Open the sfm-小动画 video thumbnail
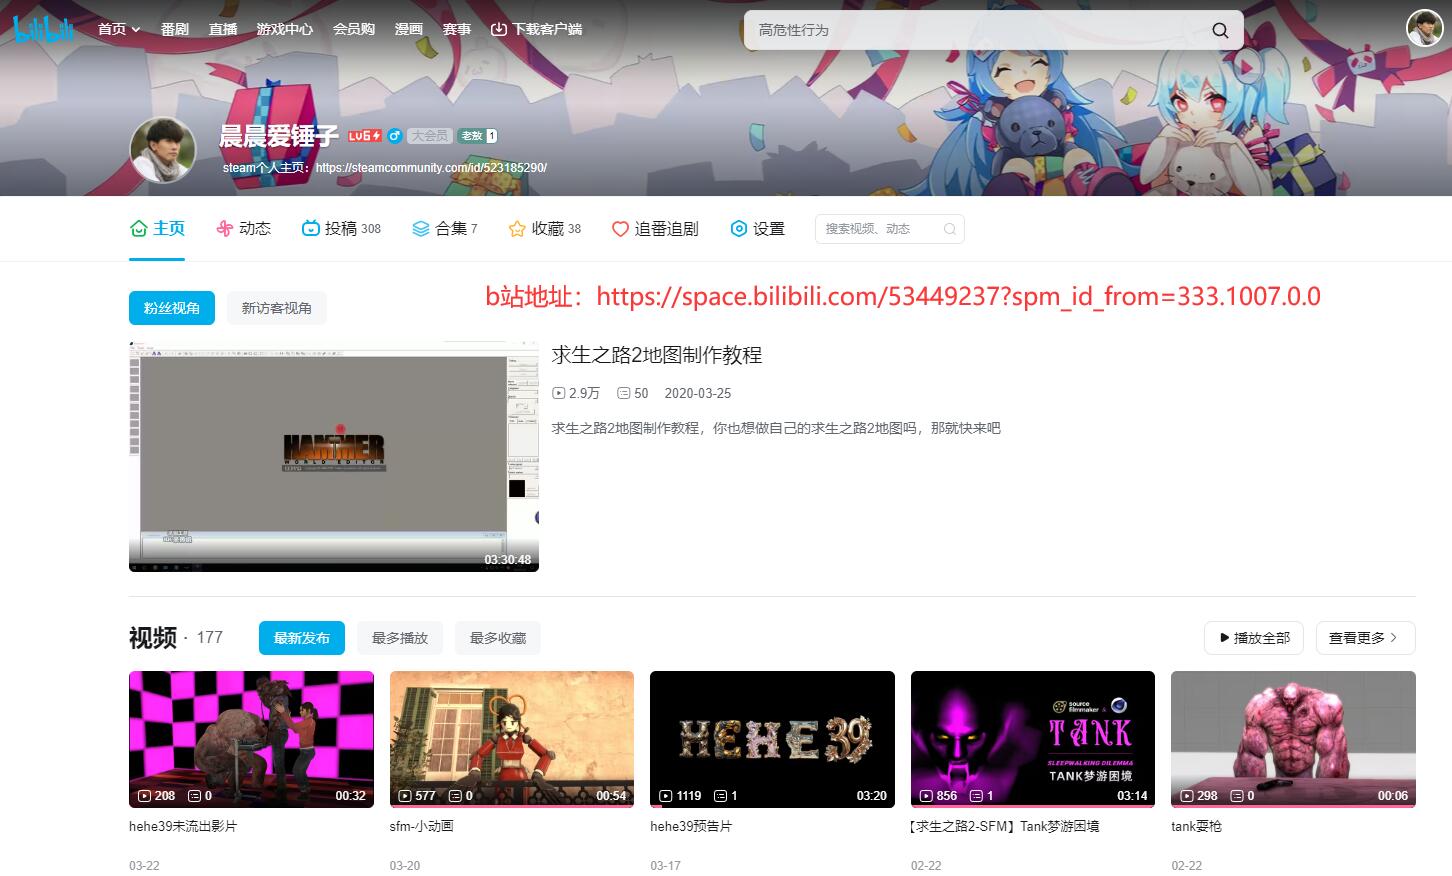This screenshot has width=1452, height=876. (512, 739)
